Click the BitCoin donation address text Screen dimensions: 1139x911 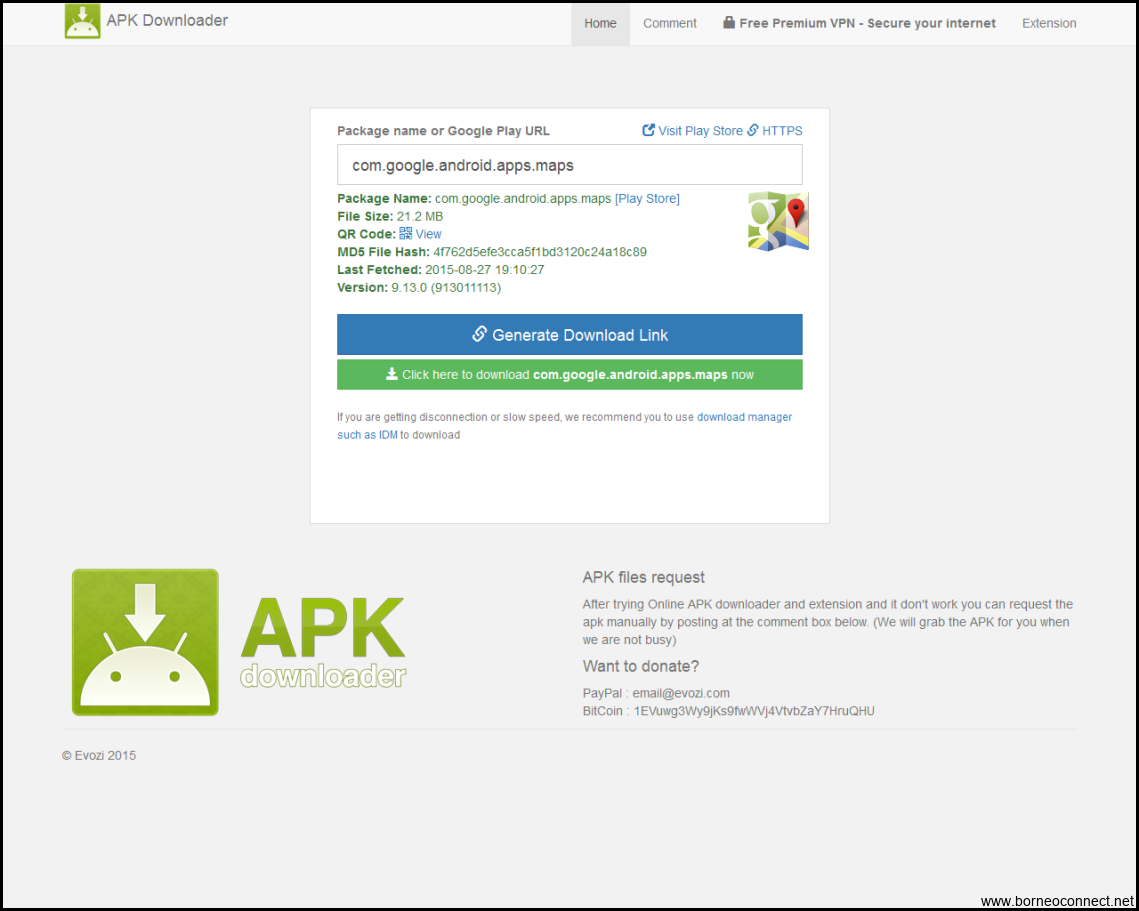754,711
